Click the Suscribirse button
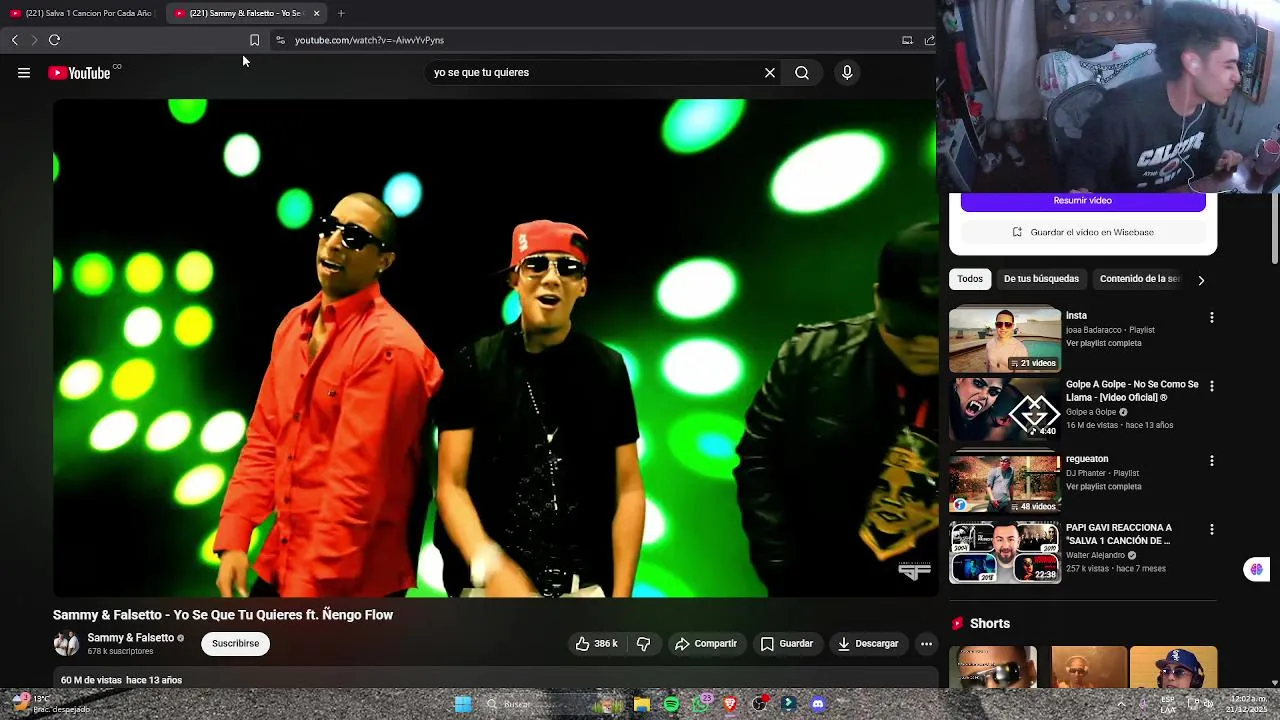1280x720 pixels. [235, 644]
